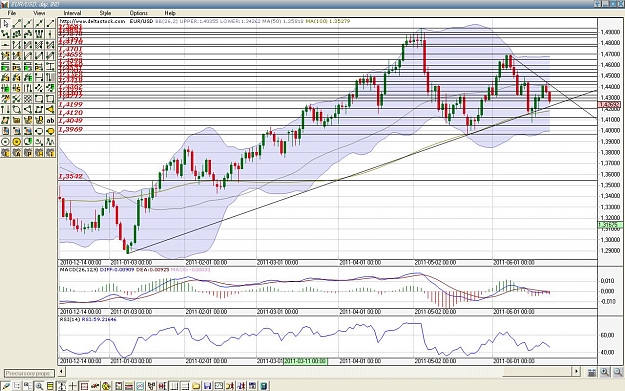Click the red current price tag on axis
Viewport: 625px width, 391px height.
[609, 105]
